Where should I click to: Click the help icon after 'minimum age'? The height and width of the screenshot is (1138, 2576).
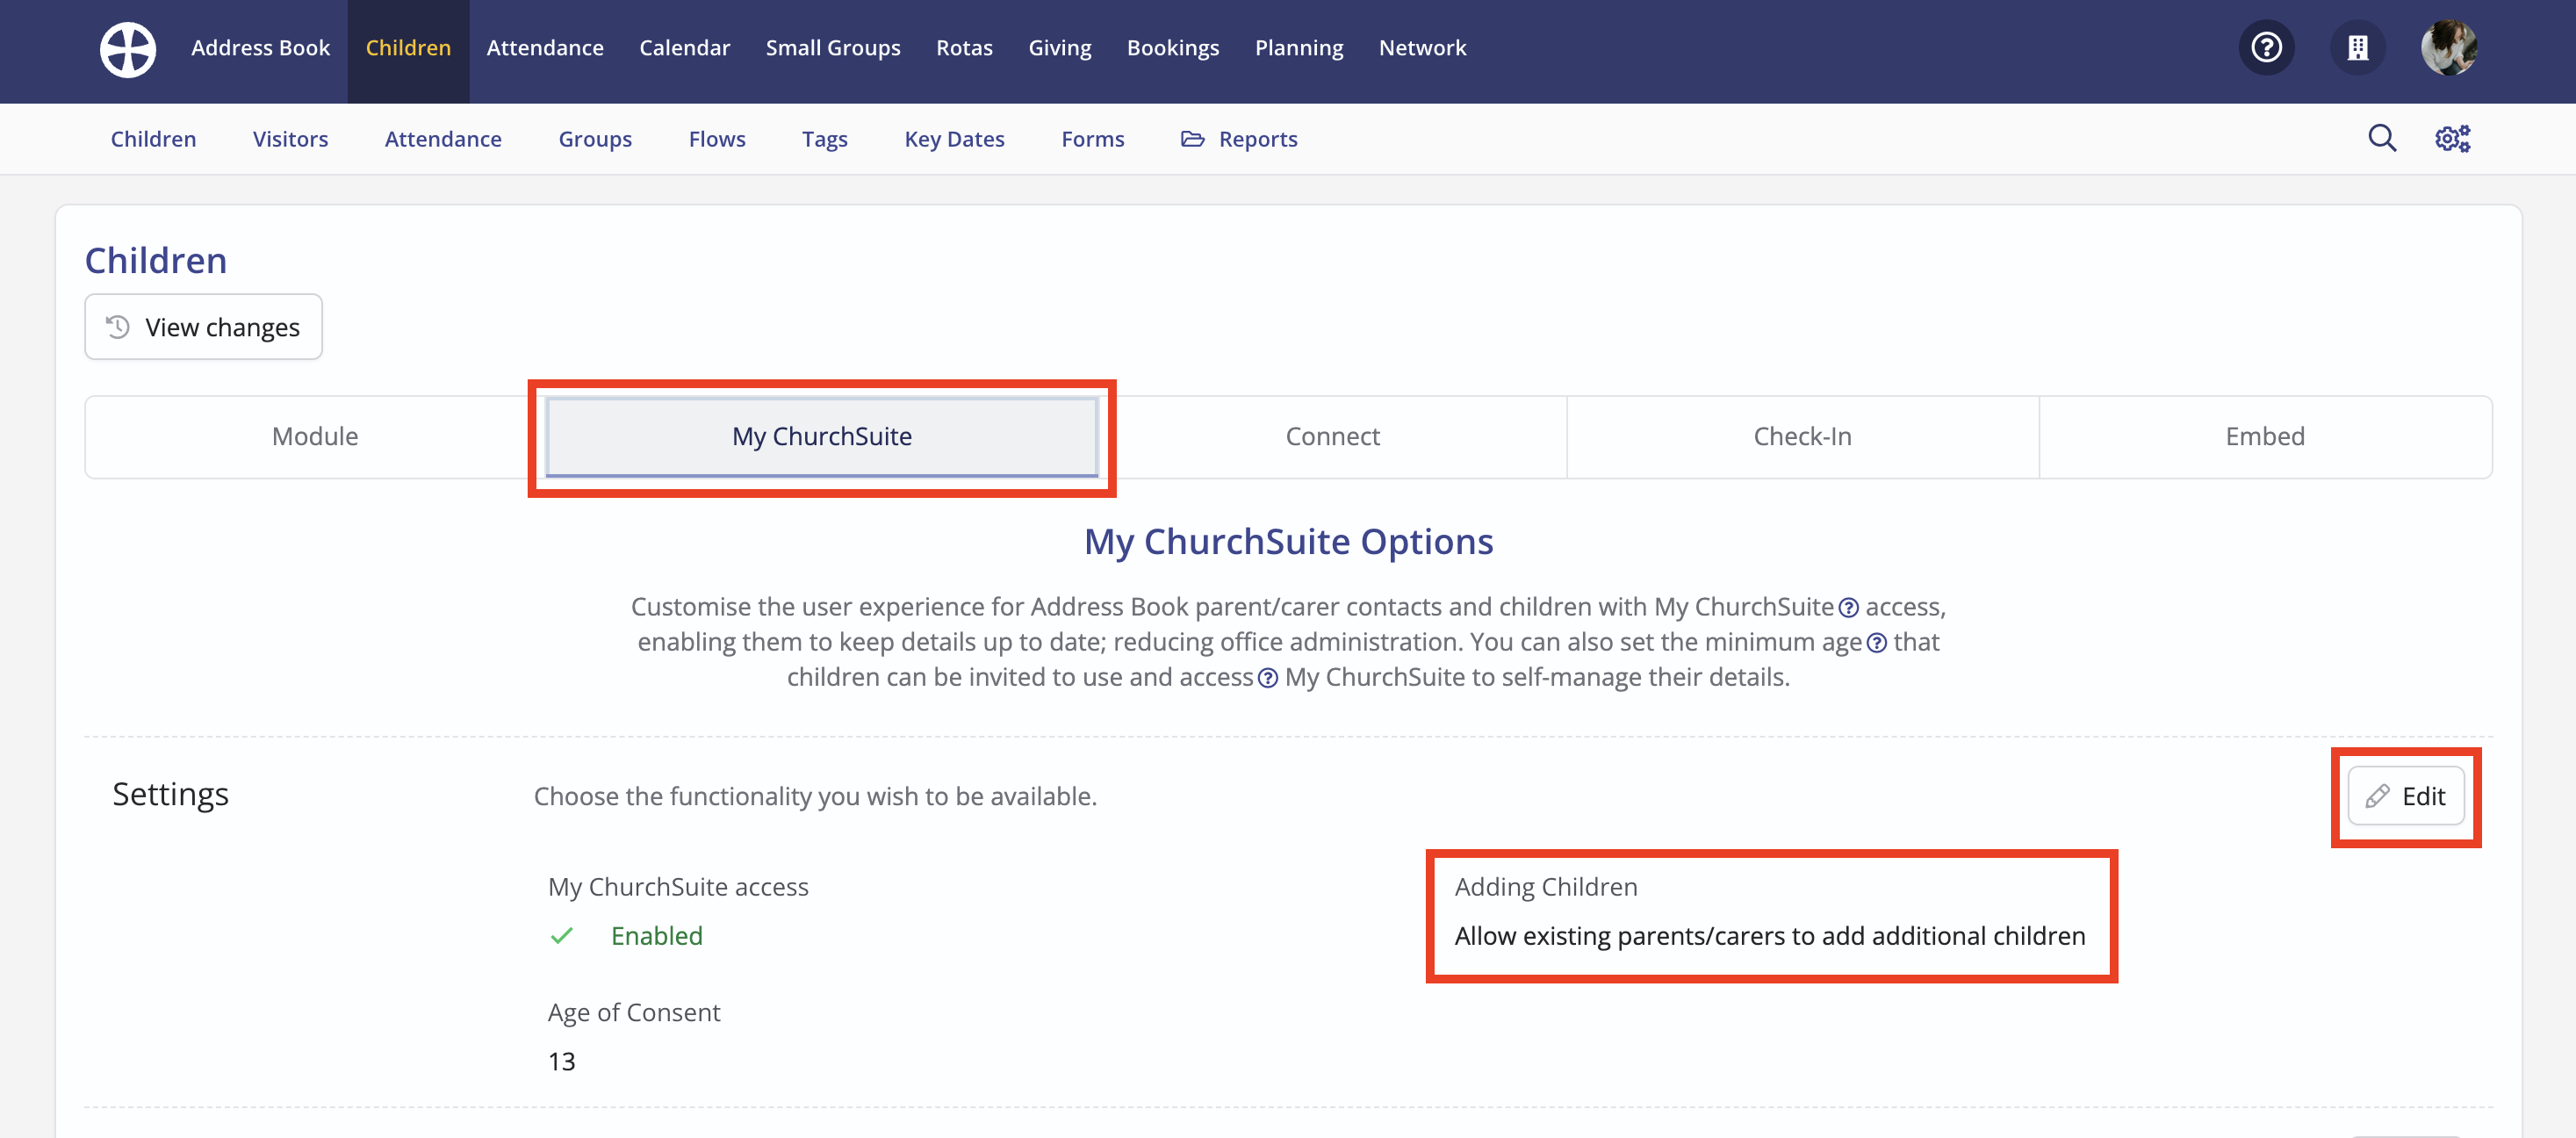tap(1877, 643)
